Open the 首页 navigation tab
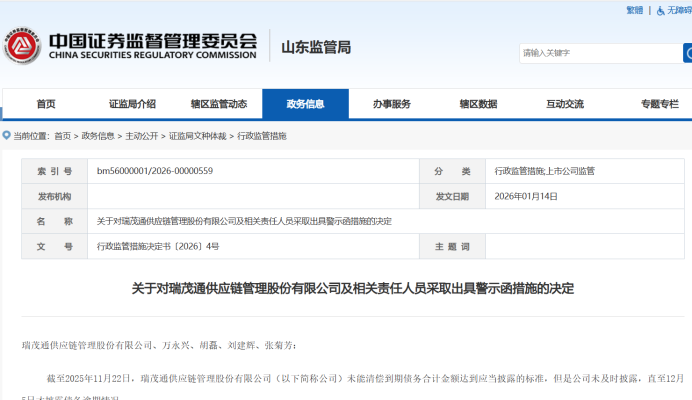Viewport: 692px width, 400px height. click(46, 104)
